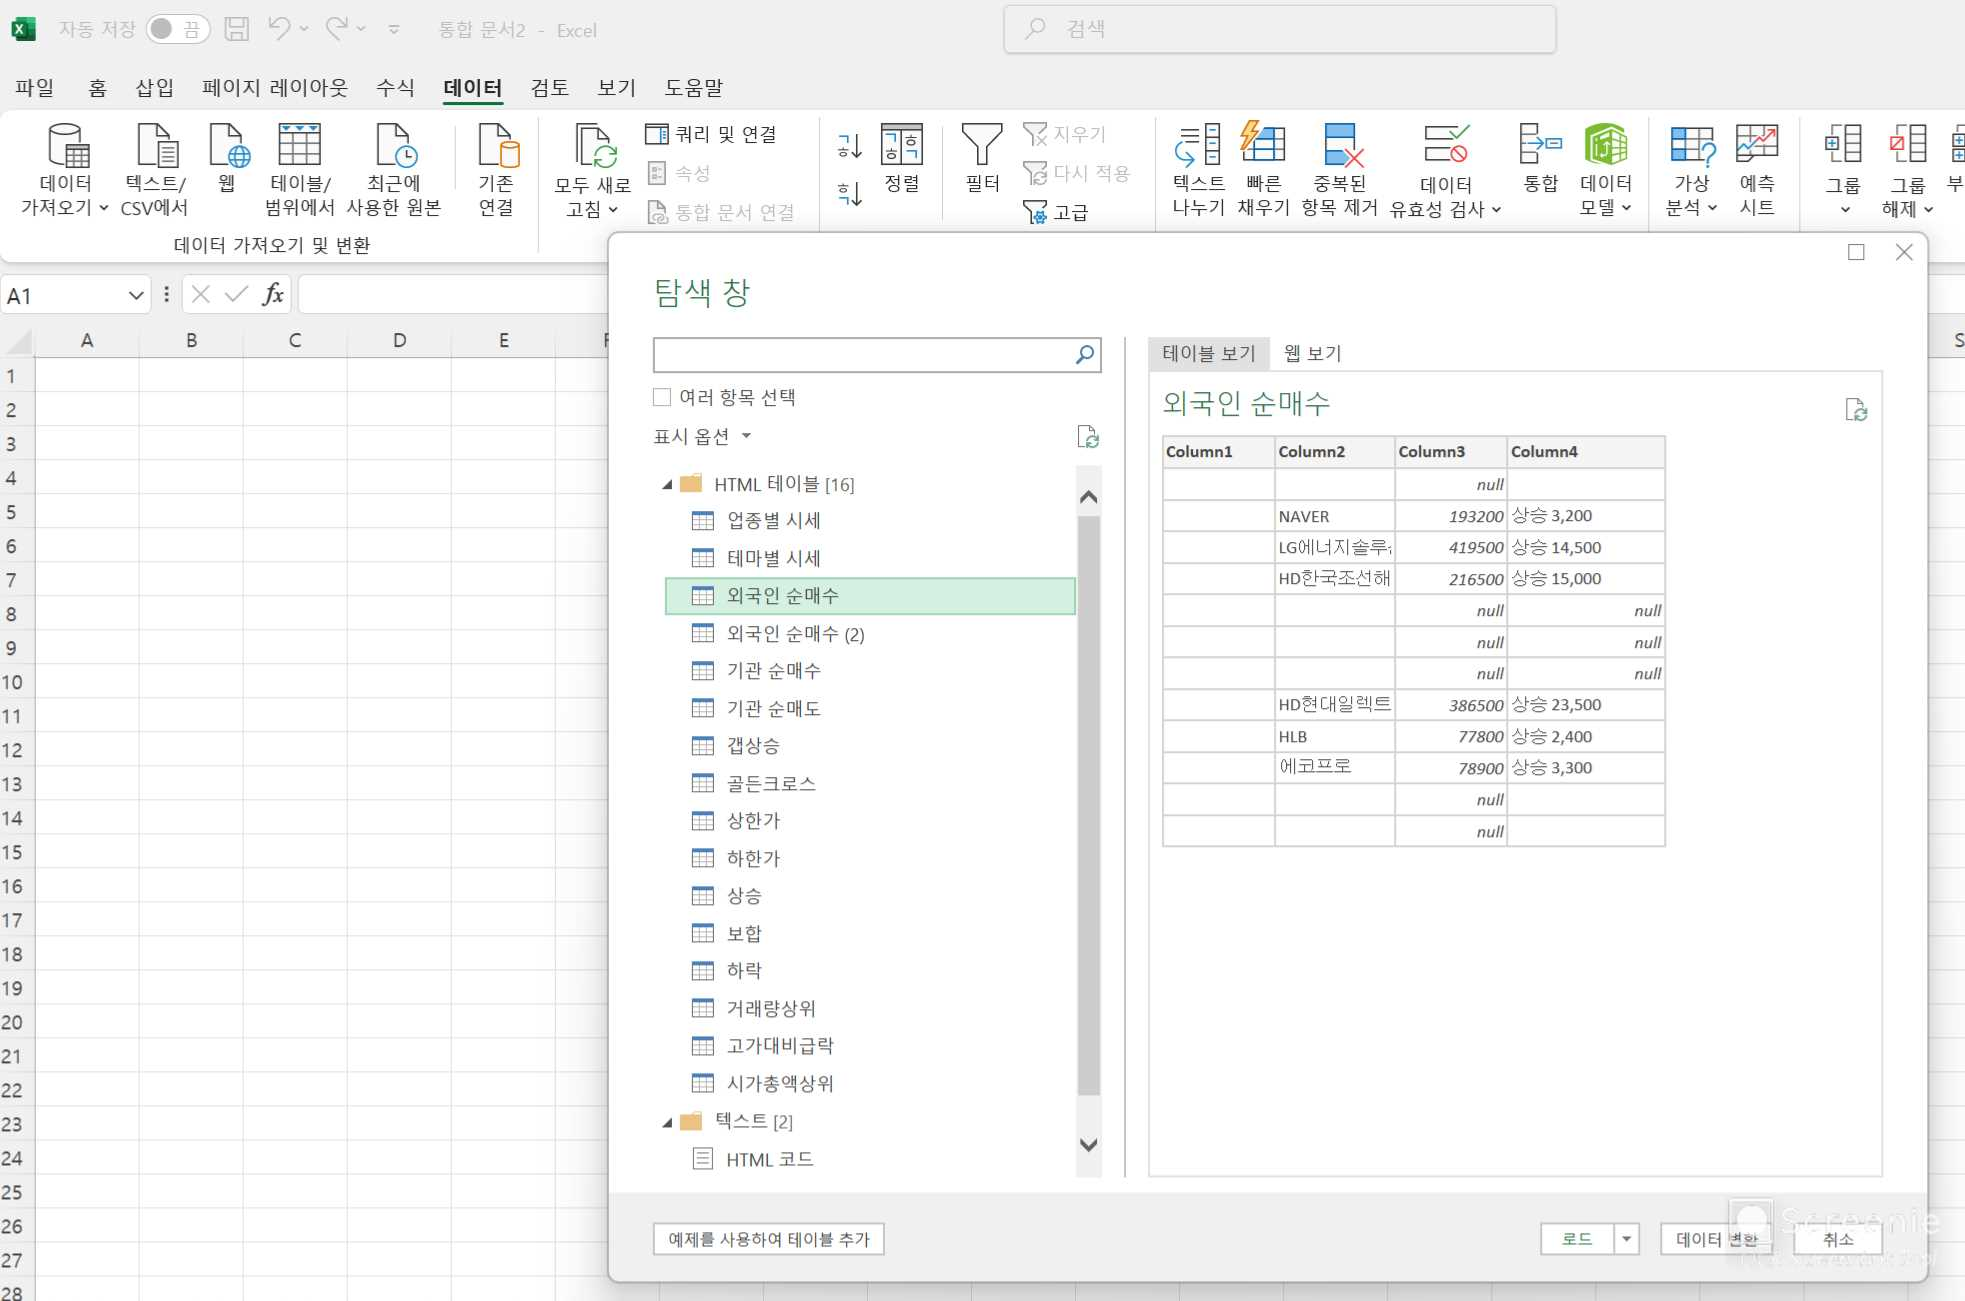
Task: Check 여러 항목 선택 checkbox
Action: click(x=662, y=397)
